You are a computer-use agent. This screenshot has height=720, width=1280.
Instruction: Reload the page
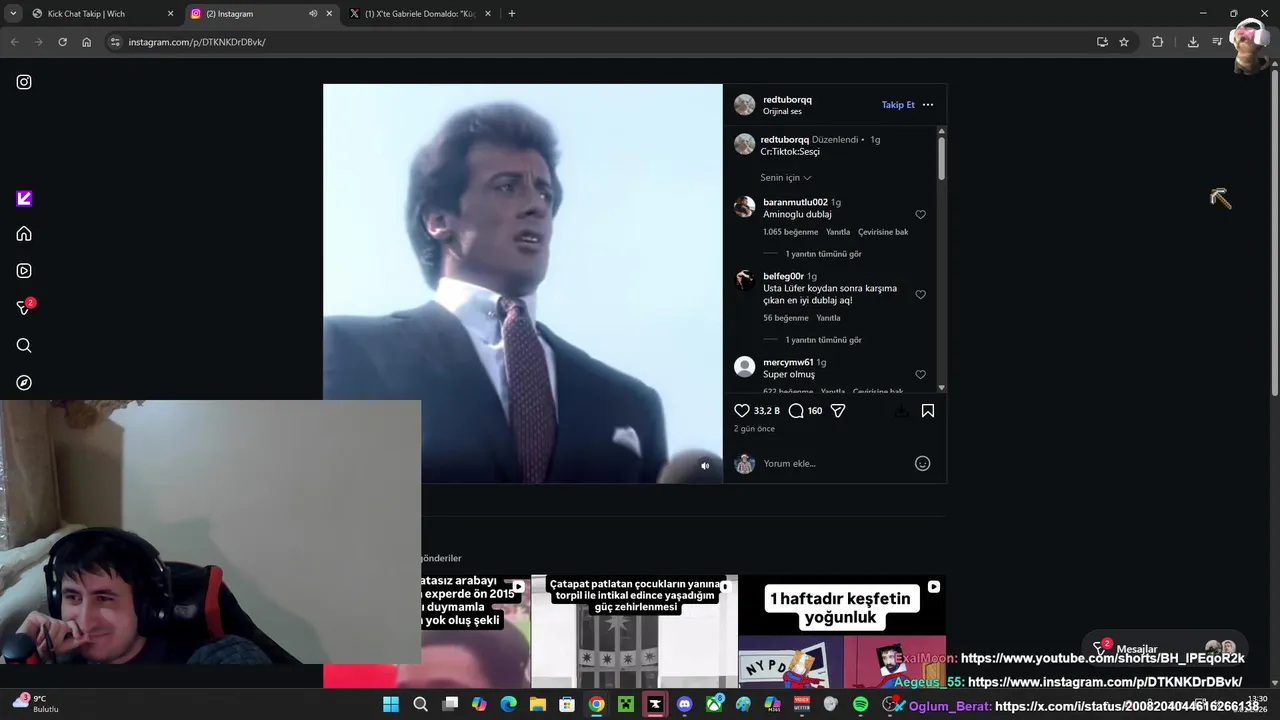coord(62,42)
